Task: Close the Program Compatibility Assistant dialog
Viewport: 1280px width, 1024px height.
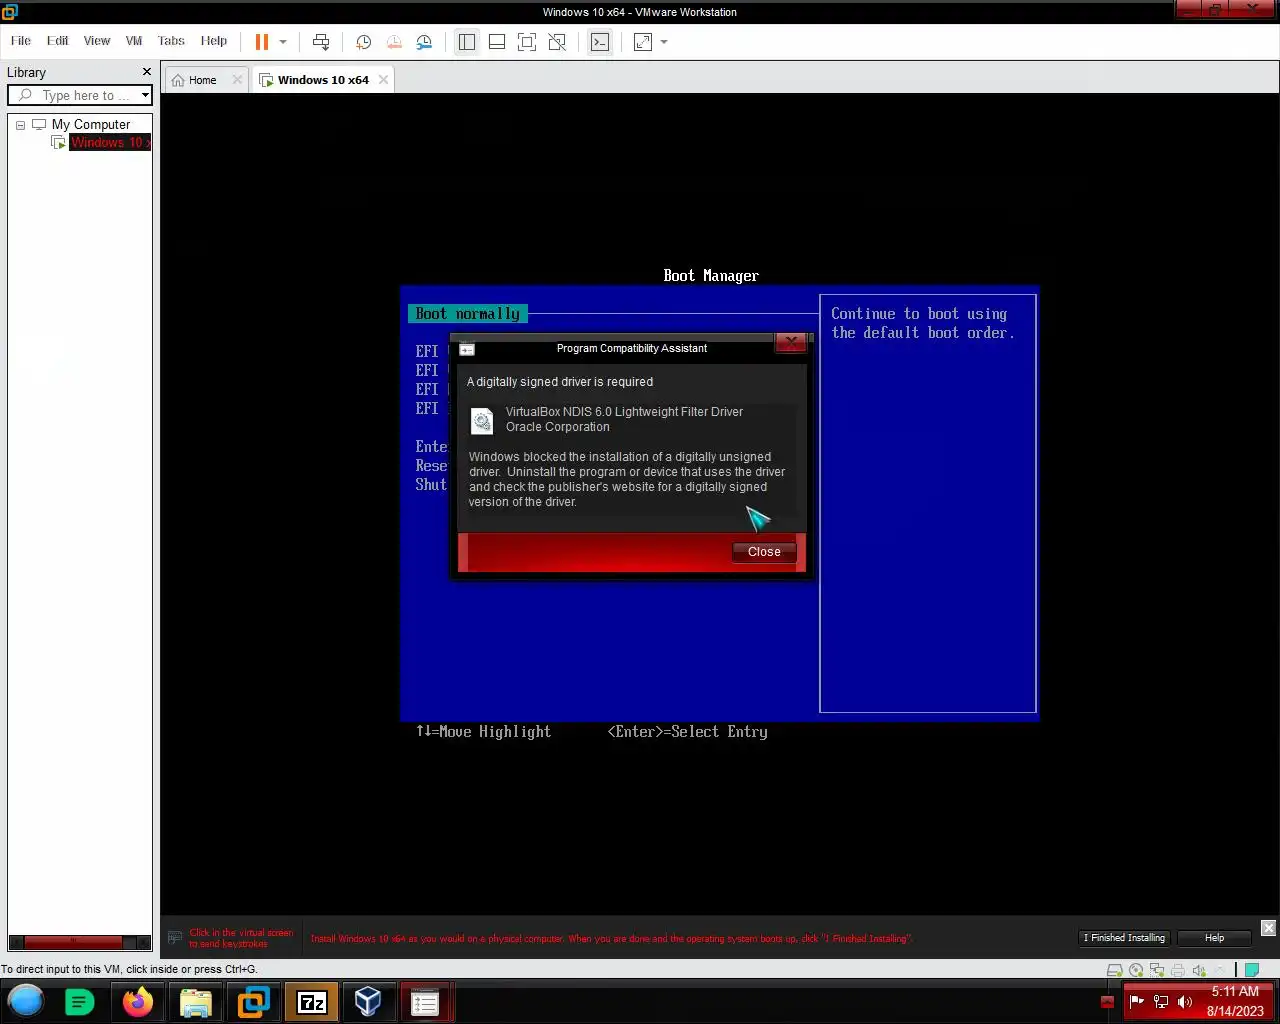Action: point(764,552)
